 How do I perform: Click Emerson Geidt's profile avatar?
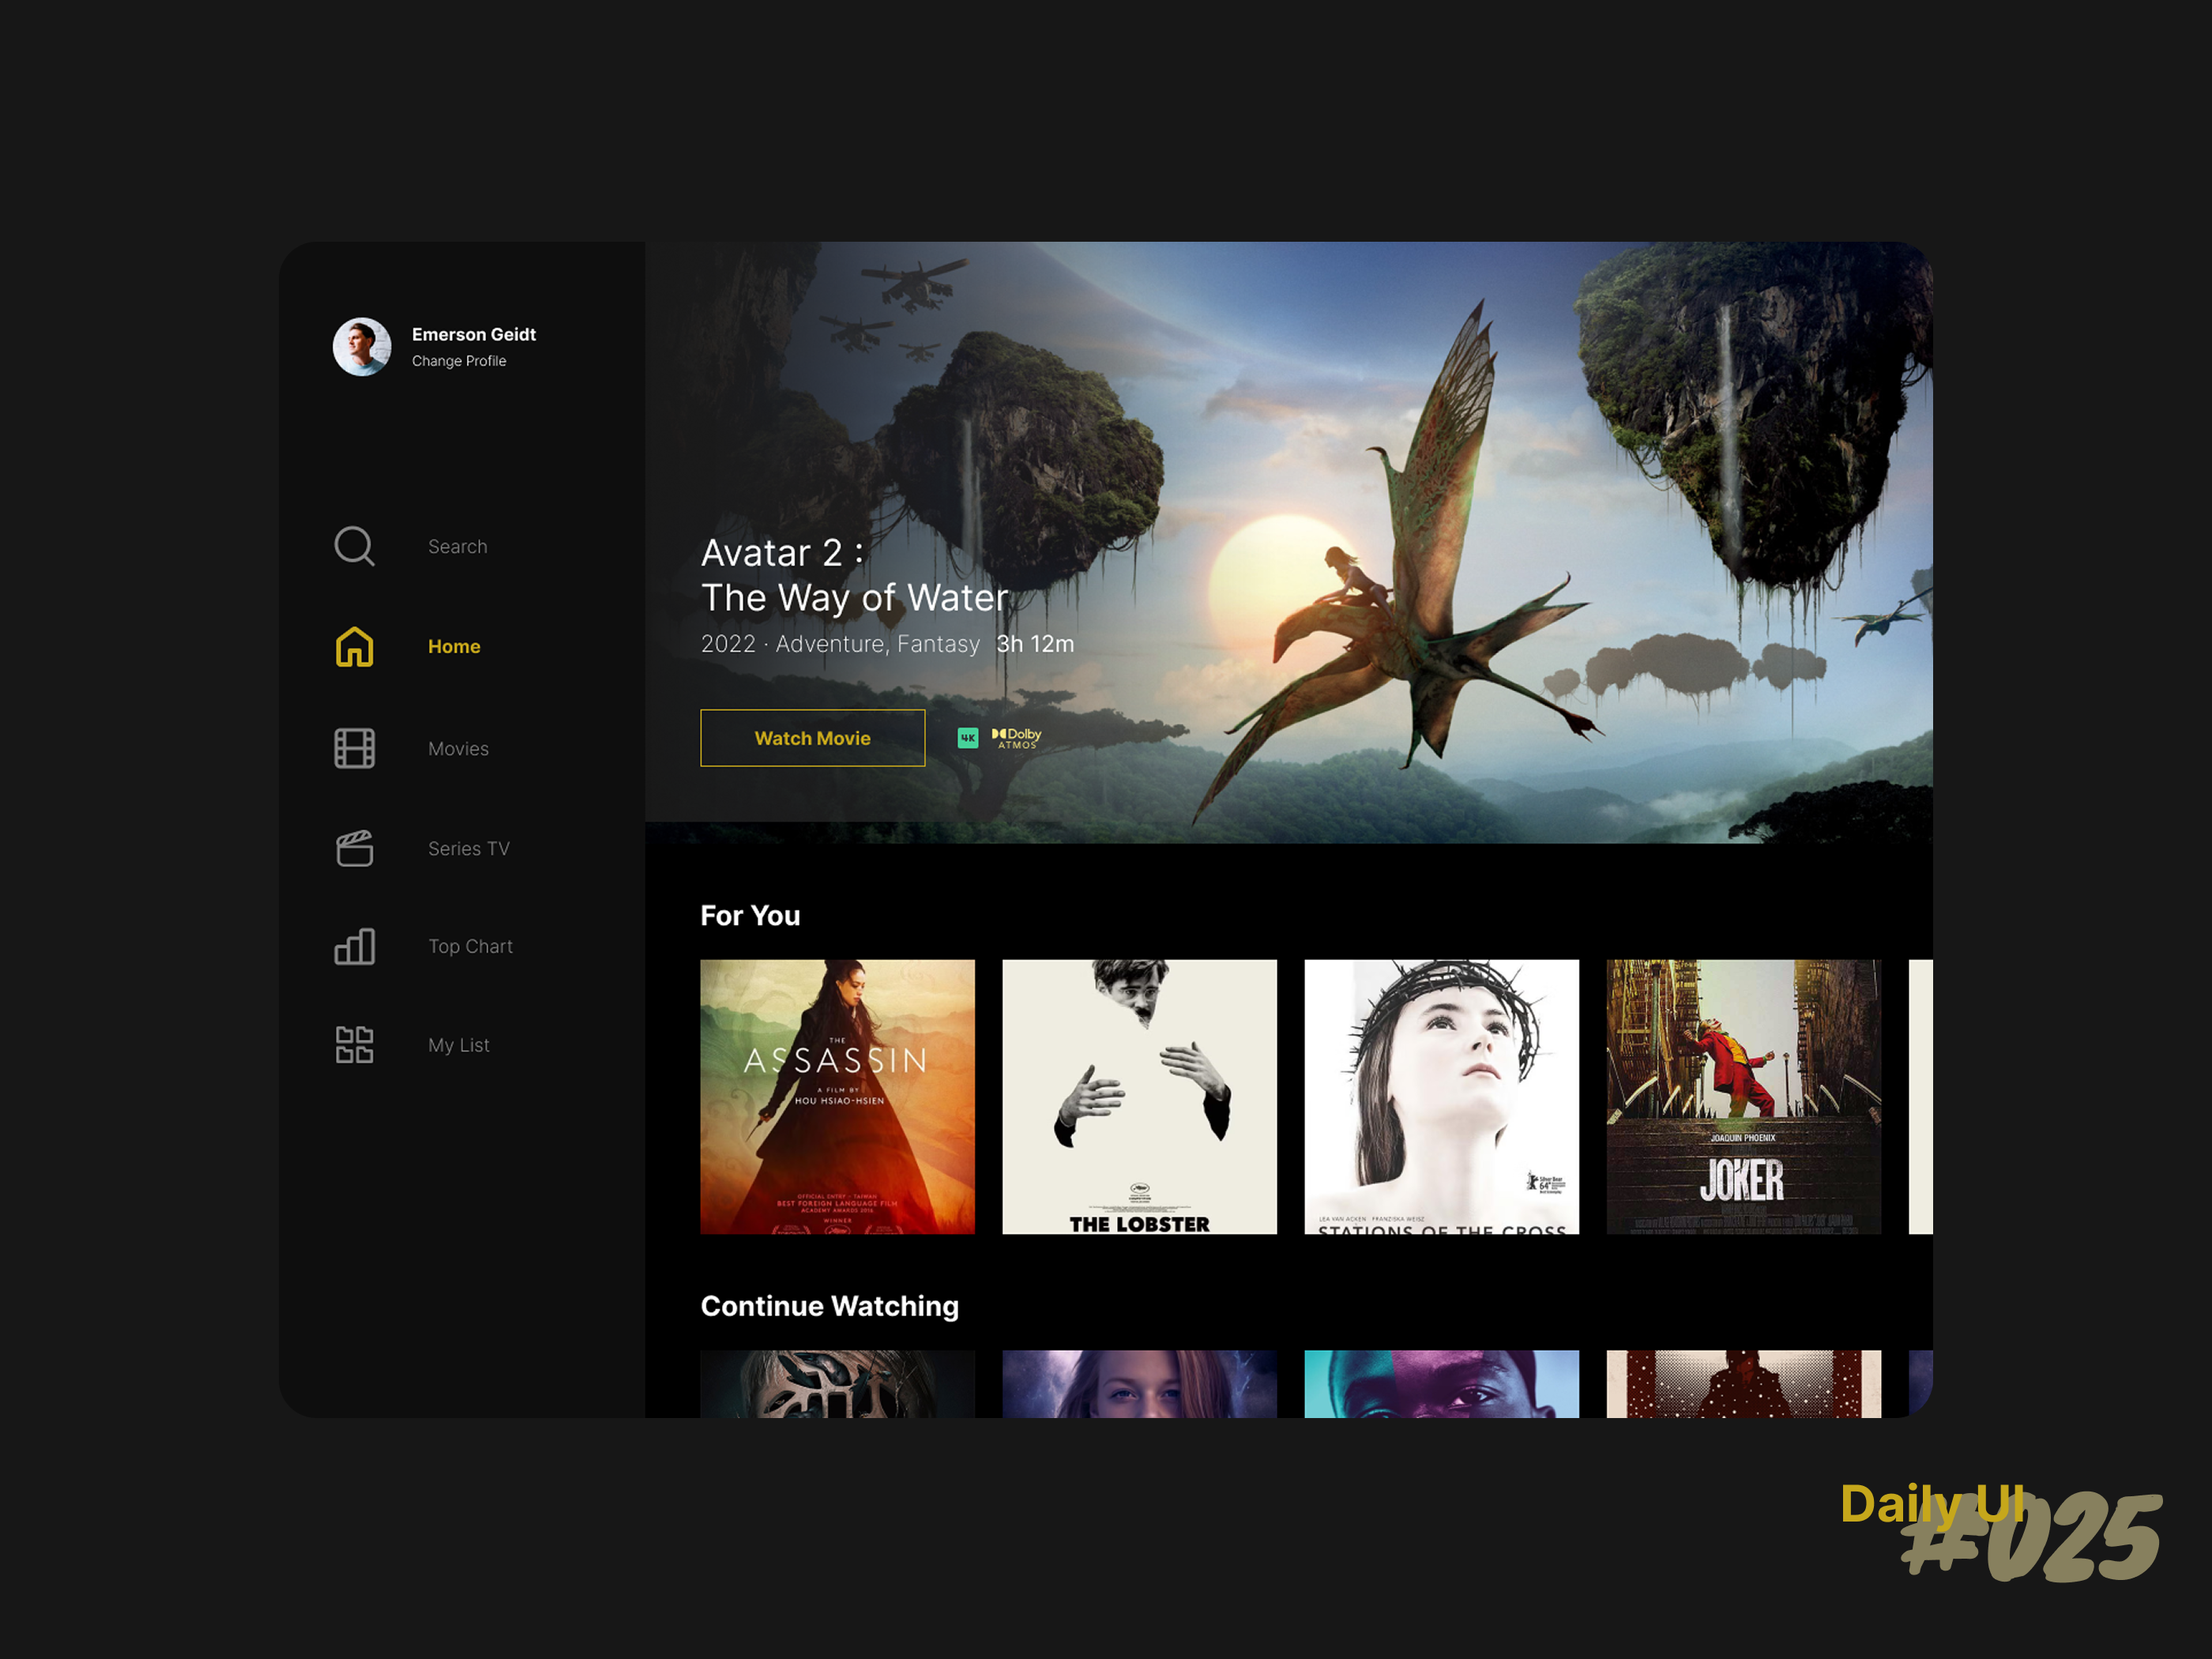tap(362, 347)
